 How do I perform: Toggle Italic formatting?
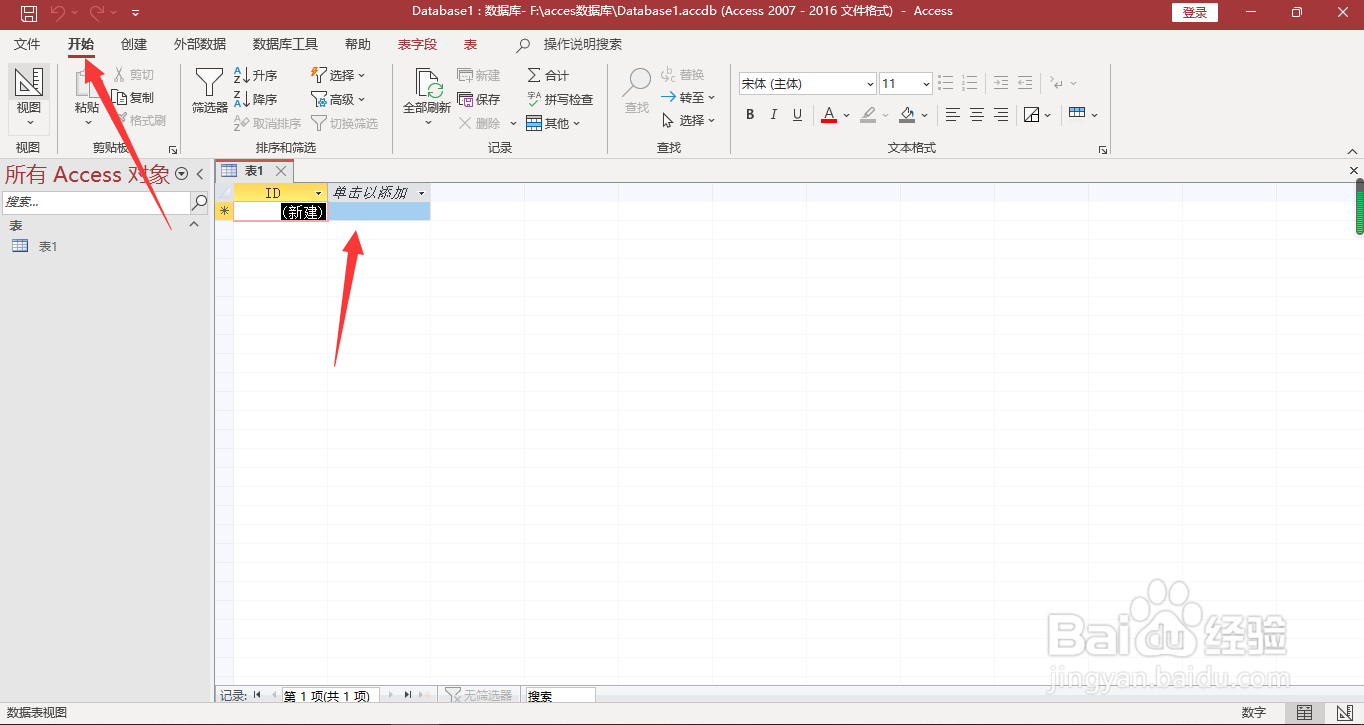tap(773, 115)
